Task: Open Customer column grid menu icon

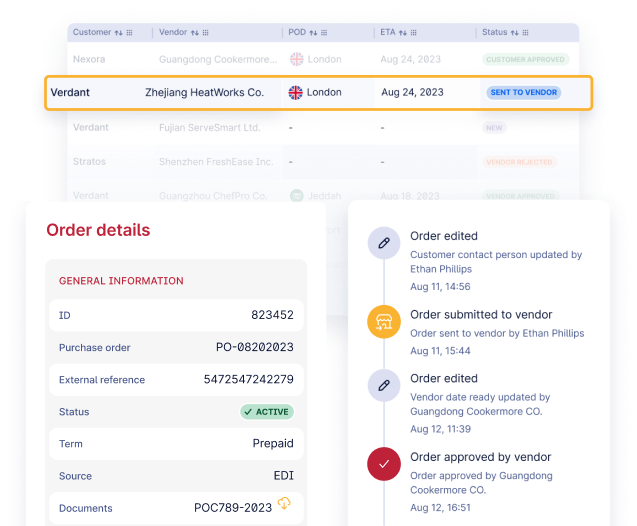Action: (x=129, y=33)
